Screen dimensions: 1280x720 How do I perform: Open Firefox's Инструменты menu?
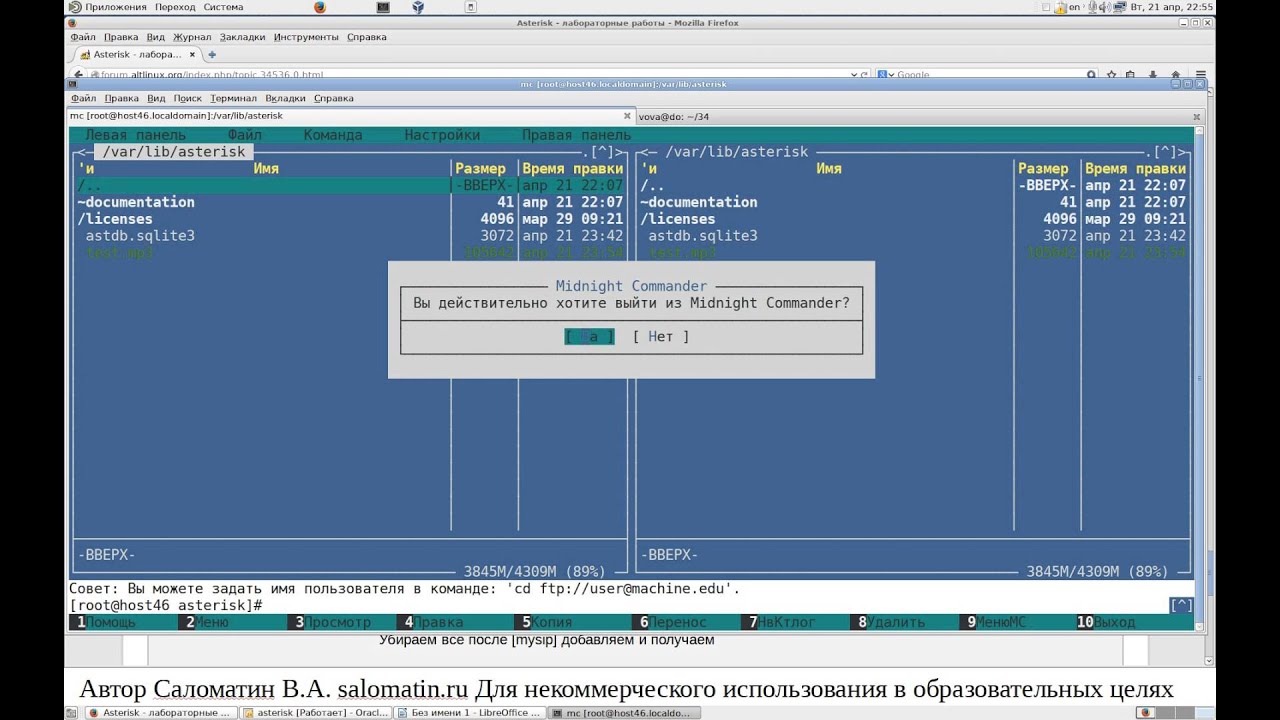pos(306,37)
